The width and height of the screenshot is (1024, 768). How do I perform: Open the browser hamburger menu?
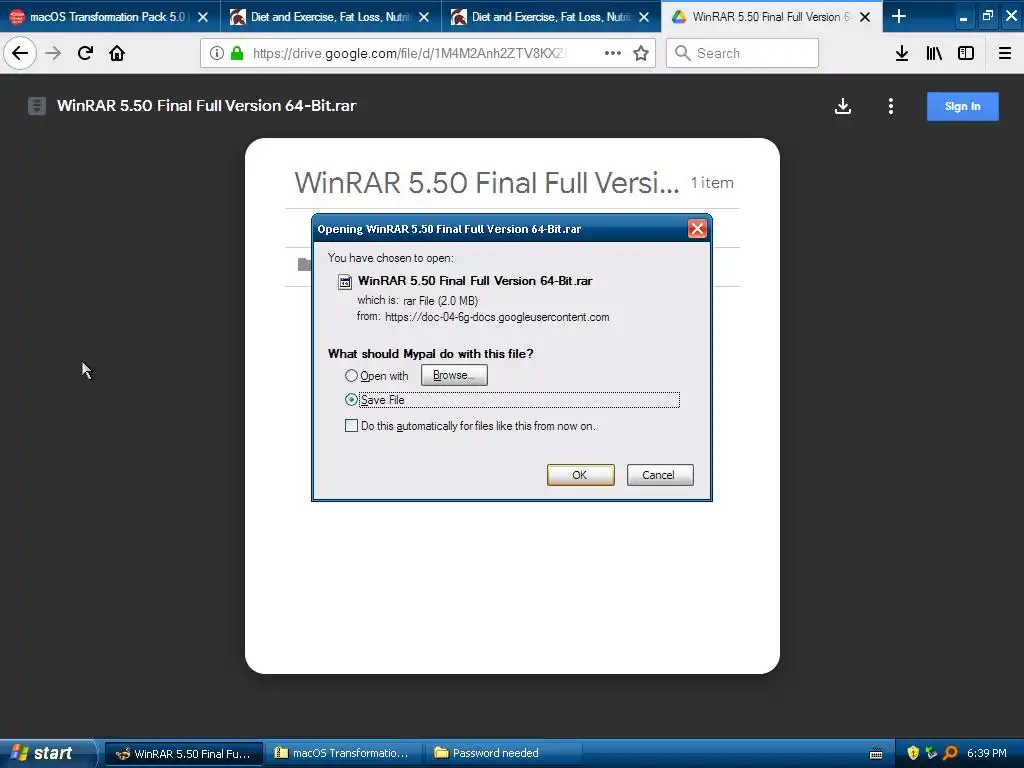[1005, 53]
